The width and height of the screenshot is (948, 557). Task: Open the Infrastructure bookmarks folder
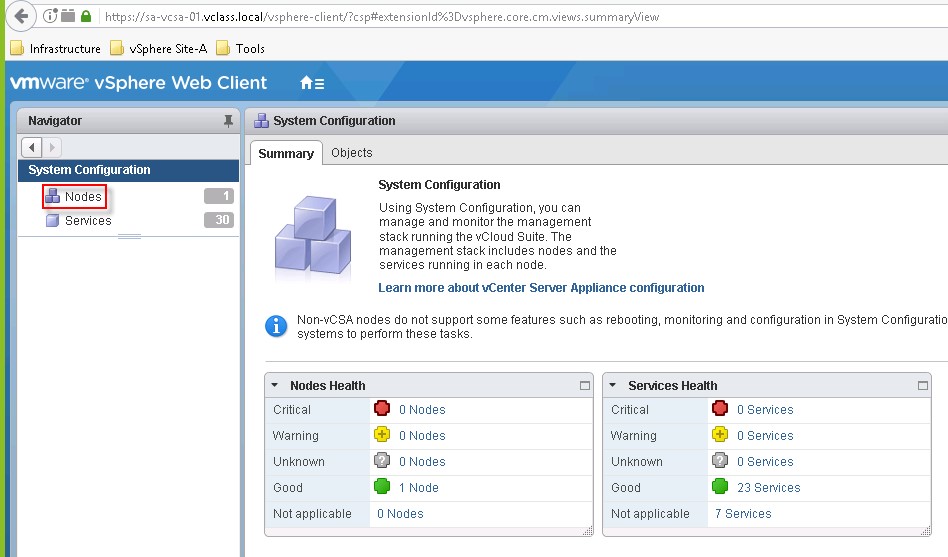[56, 48]
